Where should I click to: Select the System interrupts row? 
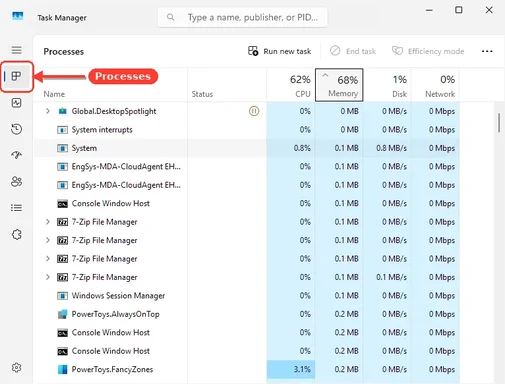point(247,130)
